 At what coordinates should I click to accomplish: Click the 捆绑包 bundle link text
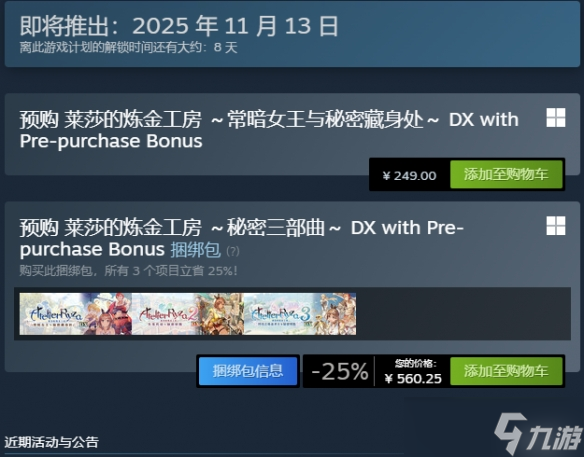pyautogui.click(x=196, y=250)
